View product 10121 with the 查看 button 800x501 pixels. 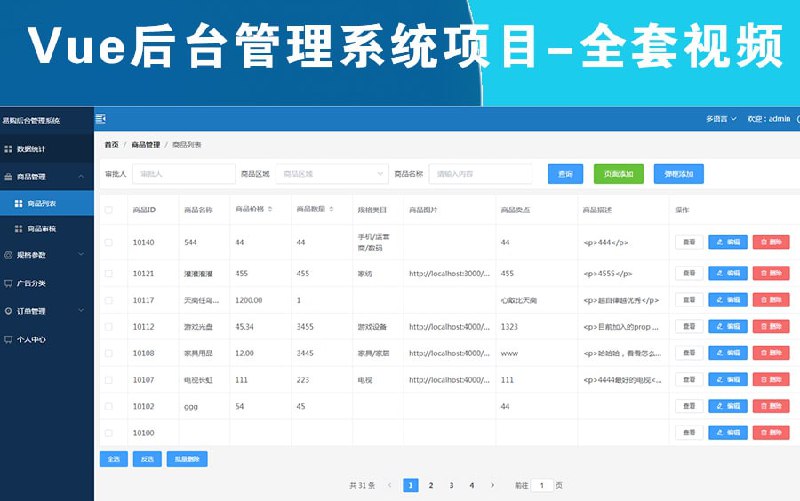[689, 273]
